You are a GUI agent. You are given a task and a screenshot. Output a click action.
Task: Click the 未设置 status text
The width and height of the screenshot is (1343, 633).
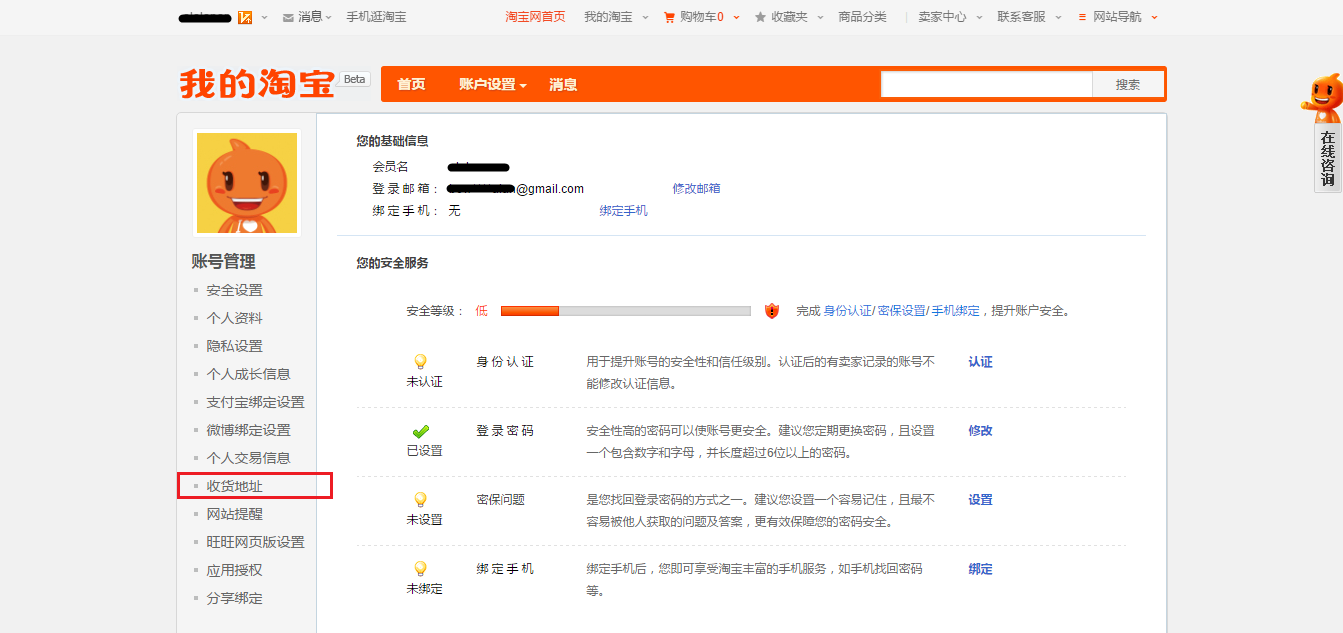click(424, 520)
